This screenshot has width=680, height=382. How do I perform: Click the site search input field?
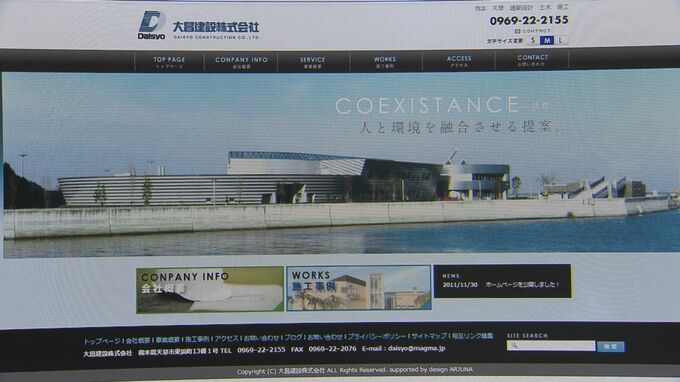coord(551,346)
